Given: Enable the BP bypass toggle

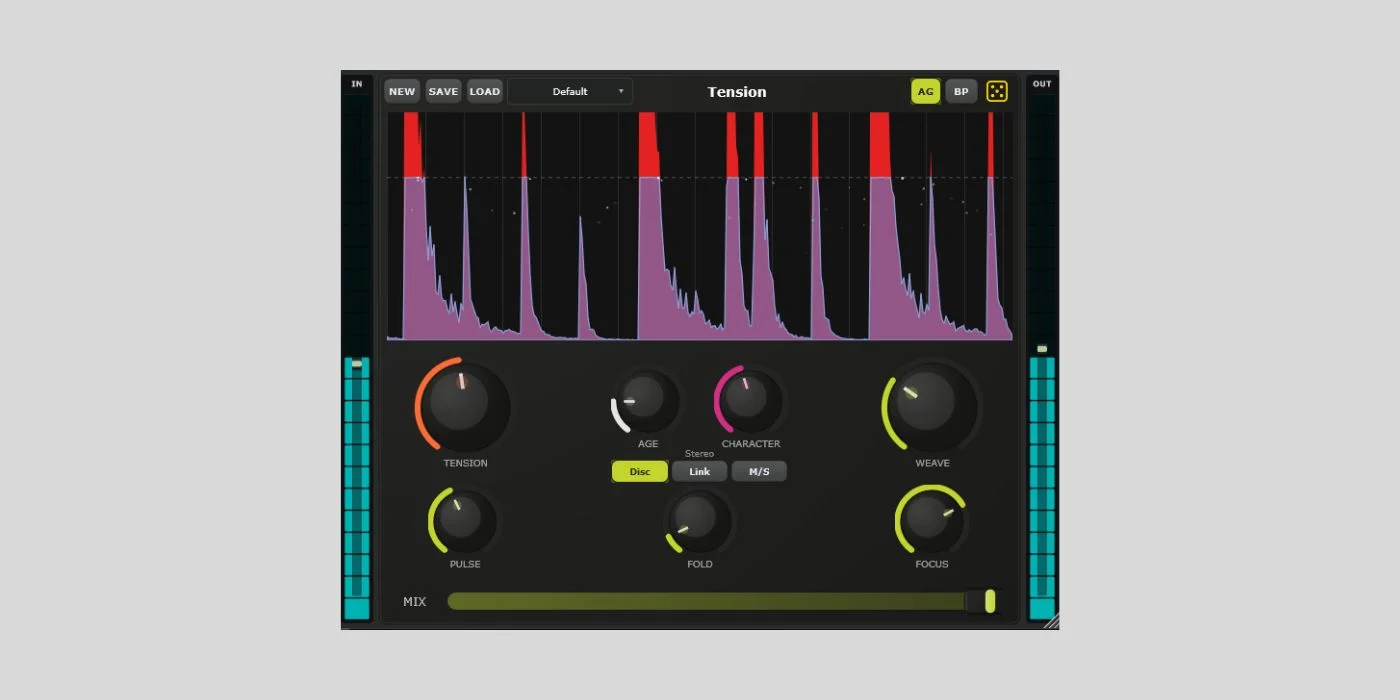Looking at the screenshot, I should click(x=960, y=91).
